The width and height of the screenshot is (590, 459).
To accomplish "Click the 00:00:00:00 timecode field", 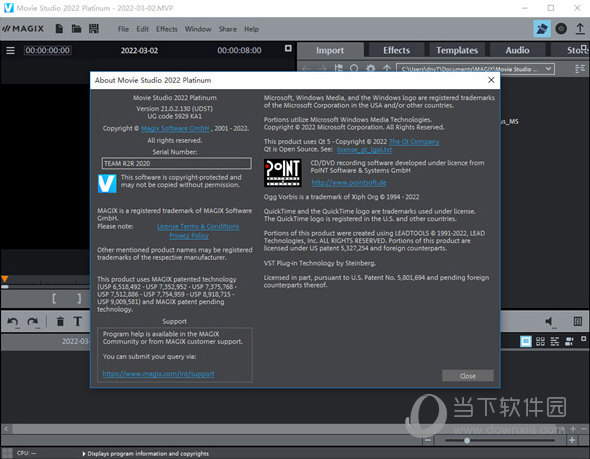I will [47, 50].
